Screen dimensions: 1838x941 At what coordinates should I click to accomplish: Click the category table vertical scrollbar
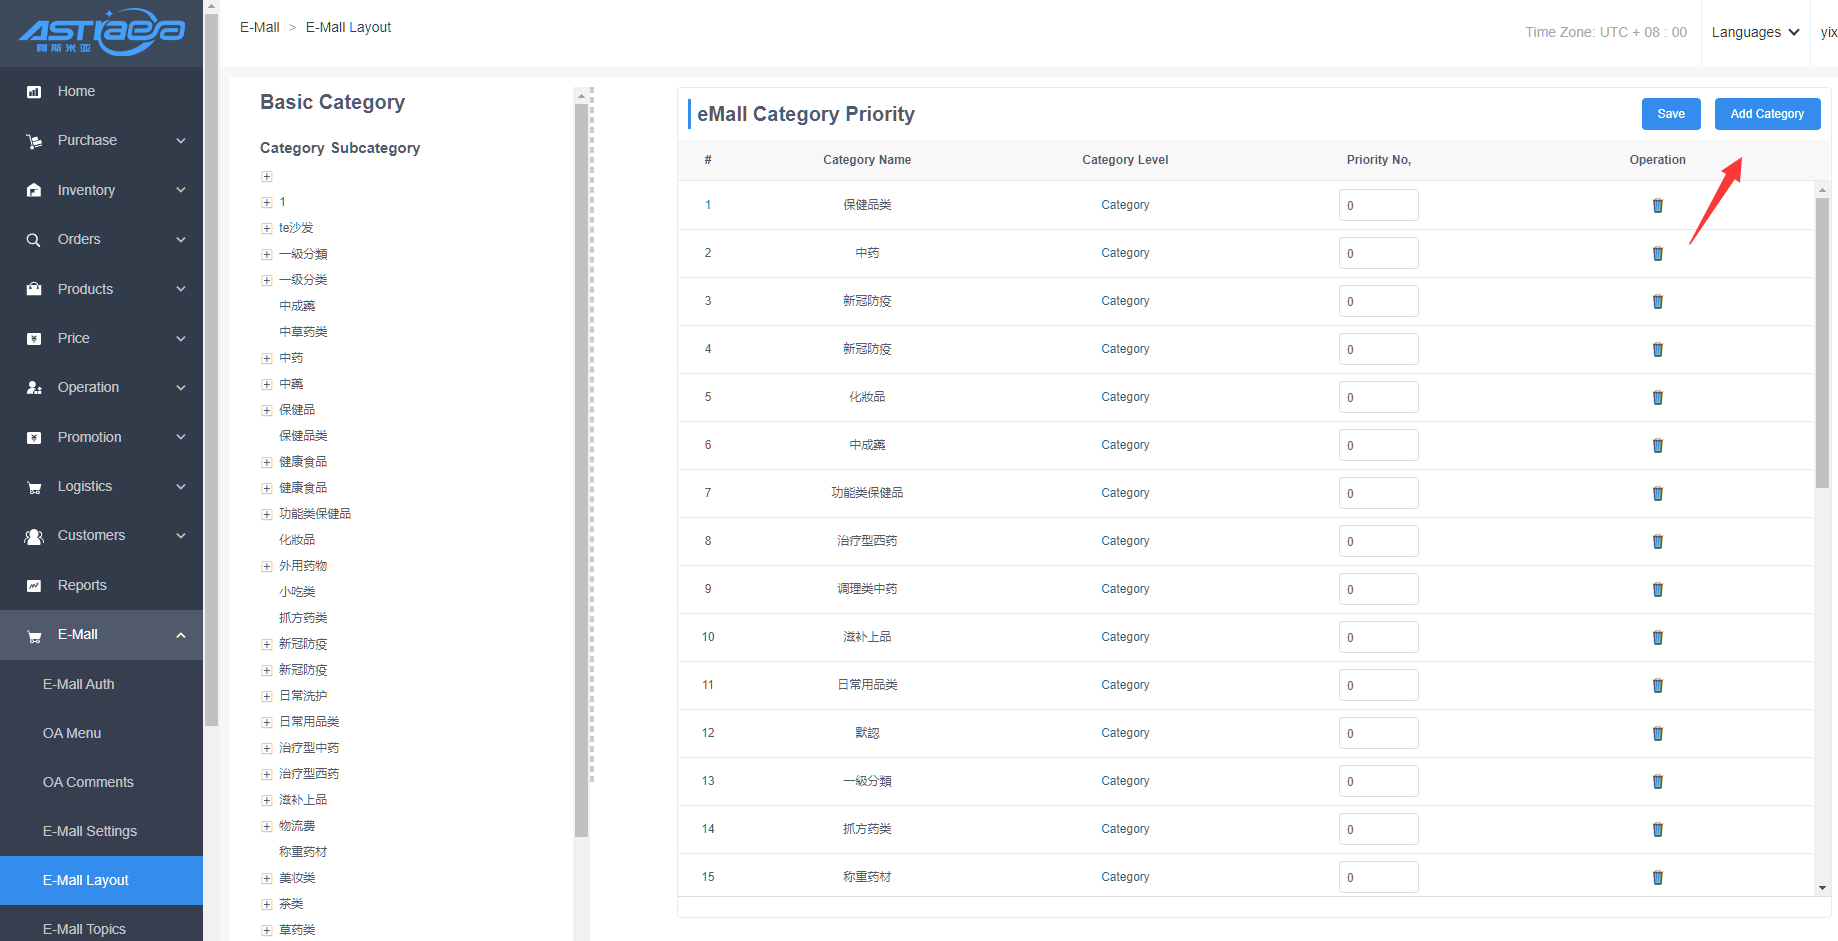(x=1822, y=340)
